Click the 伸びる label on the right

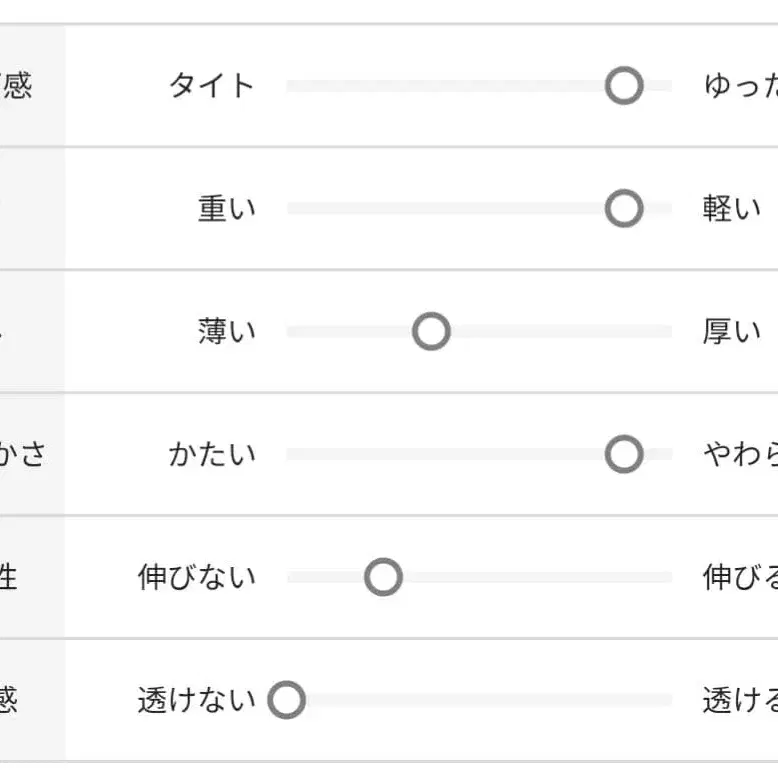740,578
